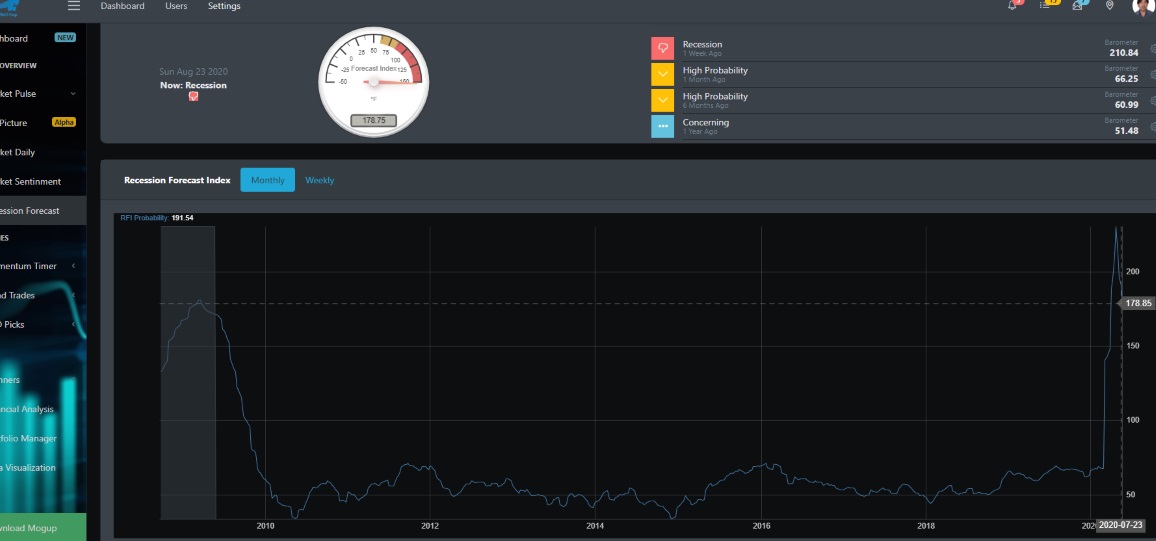The height and width of the screenshot is (541, 1156).
Task: Click the 2020-07-23 date marker on the chart
Action: point(1121,525)
